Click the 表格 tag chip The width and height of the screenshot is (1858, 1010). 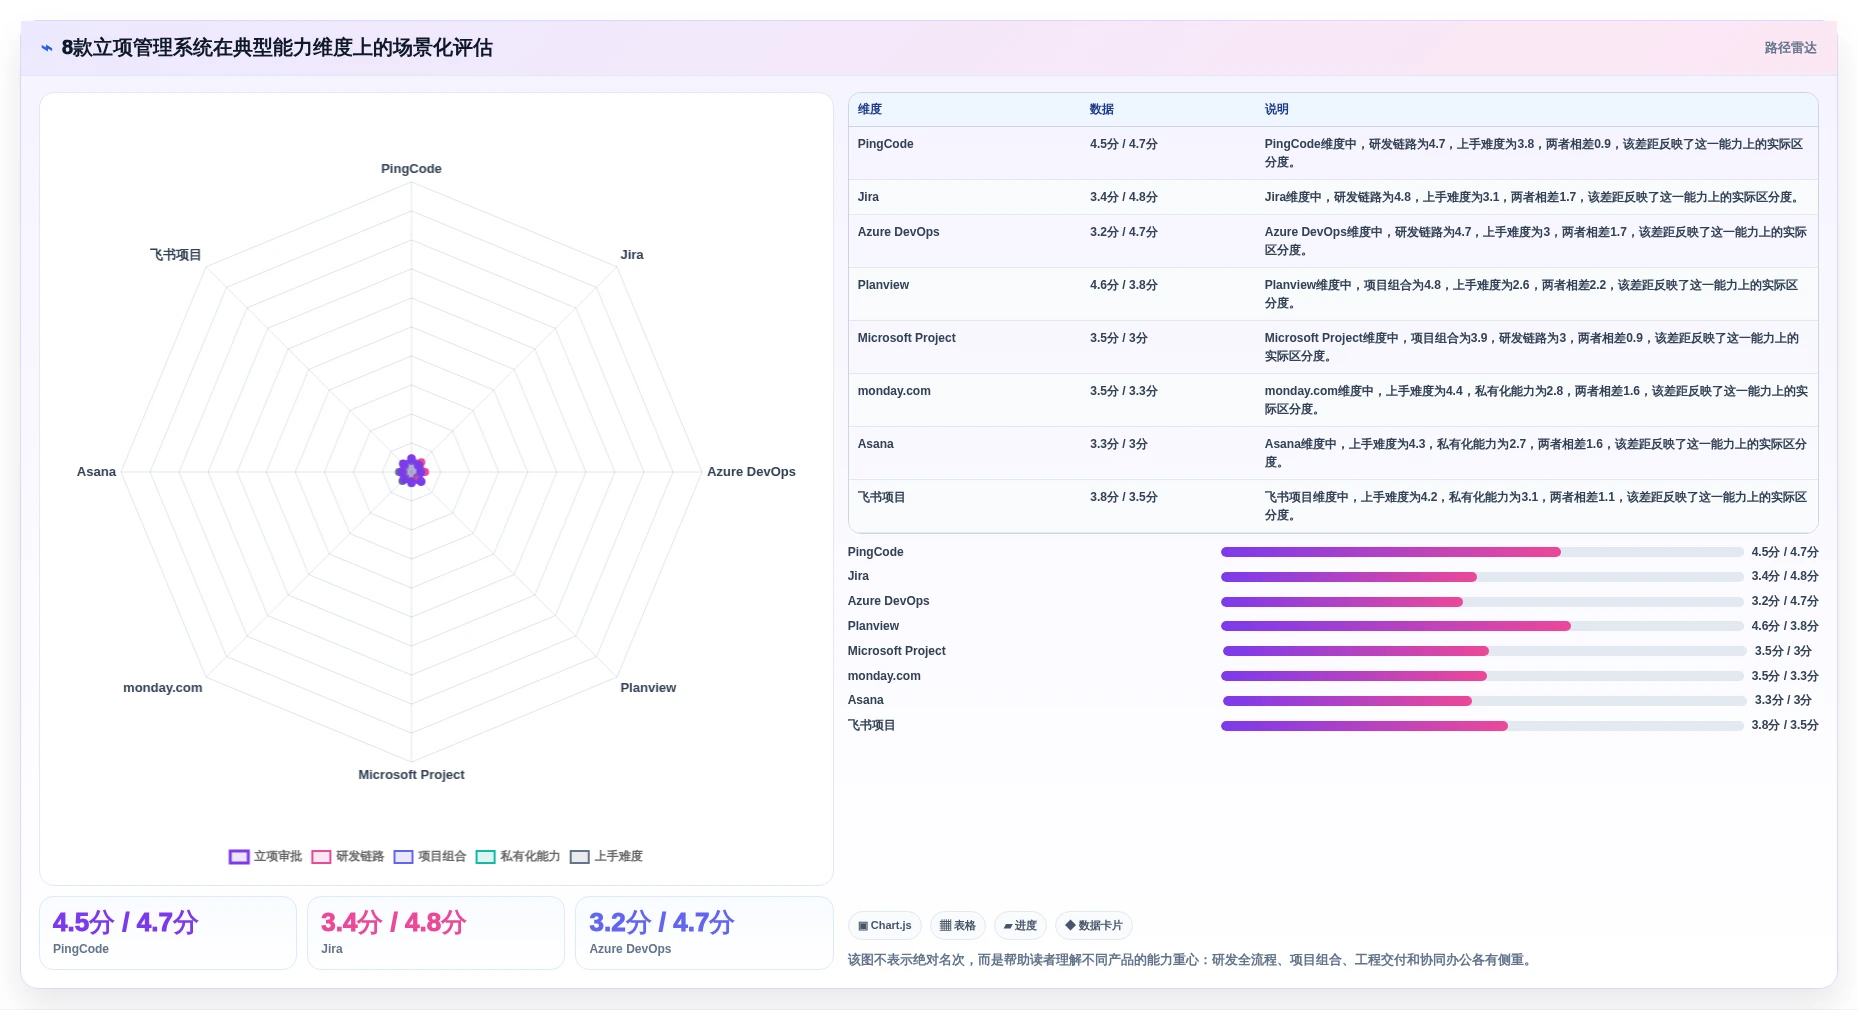pos(958,925)
